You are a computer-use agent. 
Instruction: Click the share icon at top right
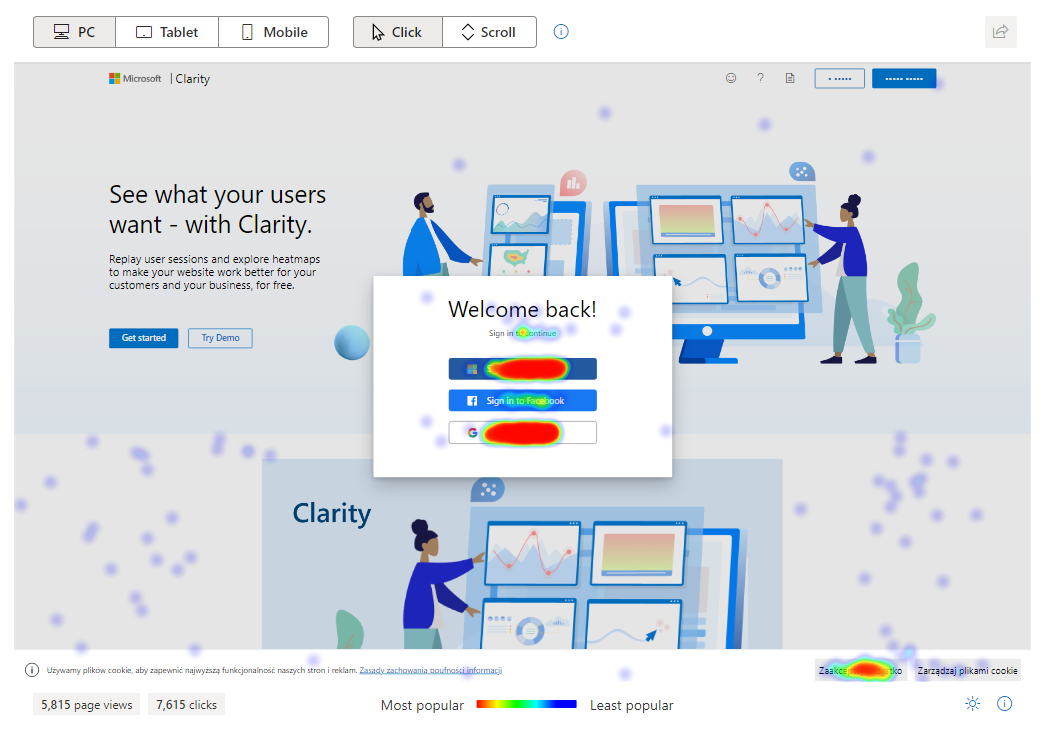click(x=1001, y=31)
